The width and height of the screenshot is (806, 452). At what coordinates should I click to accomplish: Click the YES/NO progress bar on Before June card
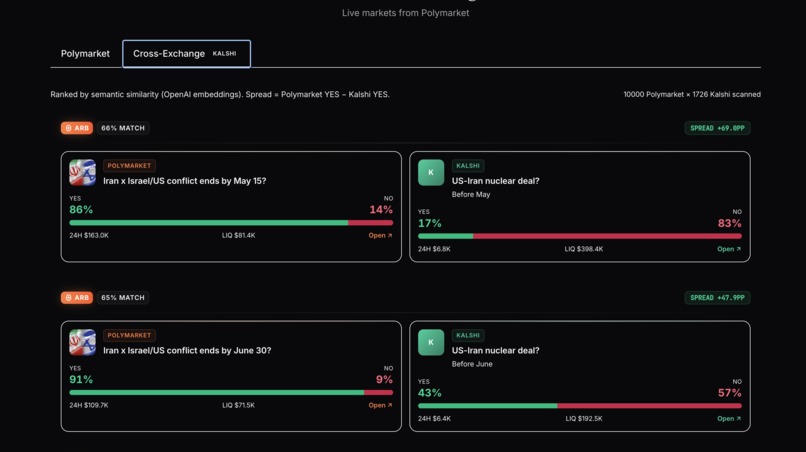pos(580,406)
